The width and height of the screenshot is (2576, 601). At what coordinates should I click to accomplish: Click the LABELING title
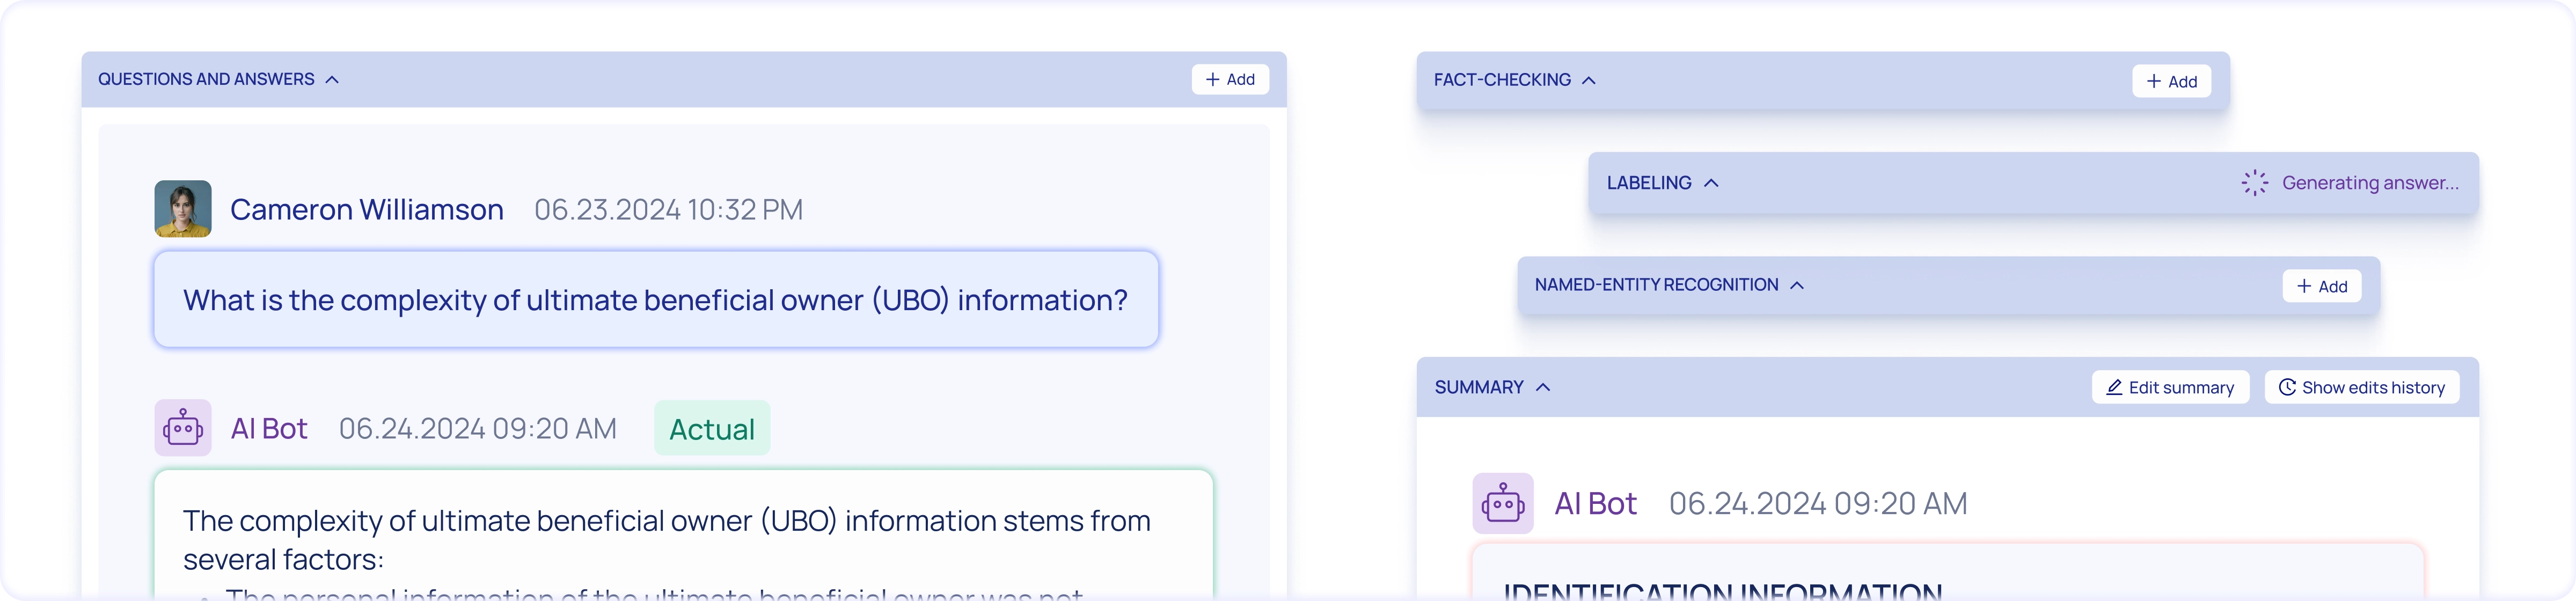pyautogui.click(x=1649, y=183)
